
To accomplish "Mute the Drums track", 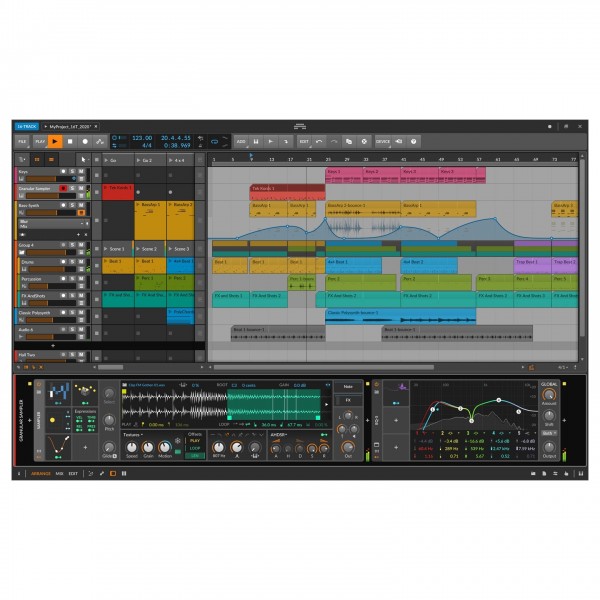I will click(x=81, y=262).
